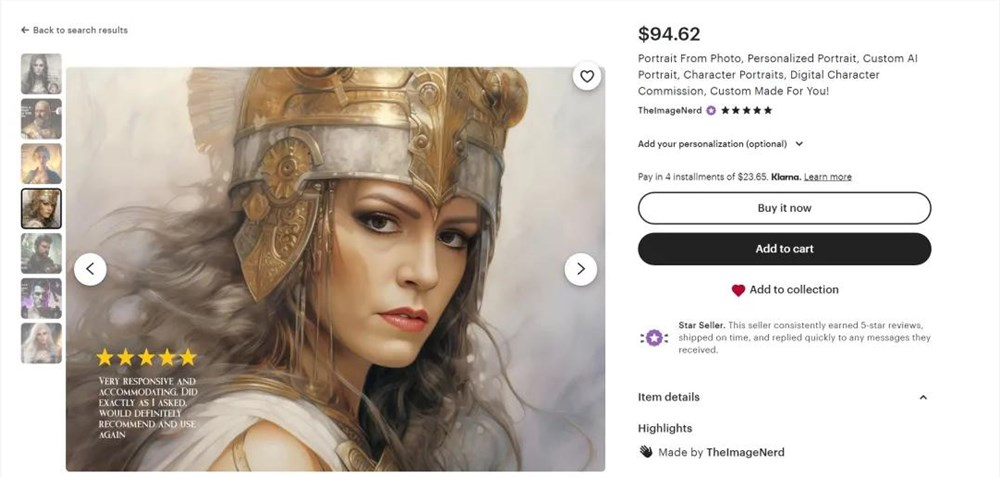Select the first thumbnail in gallery

coord(41,74)
